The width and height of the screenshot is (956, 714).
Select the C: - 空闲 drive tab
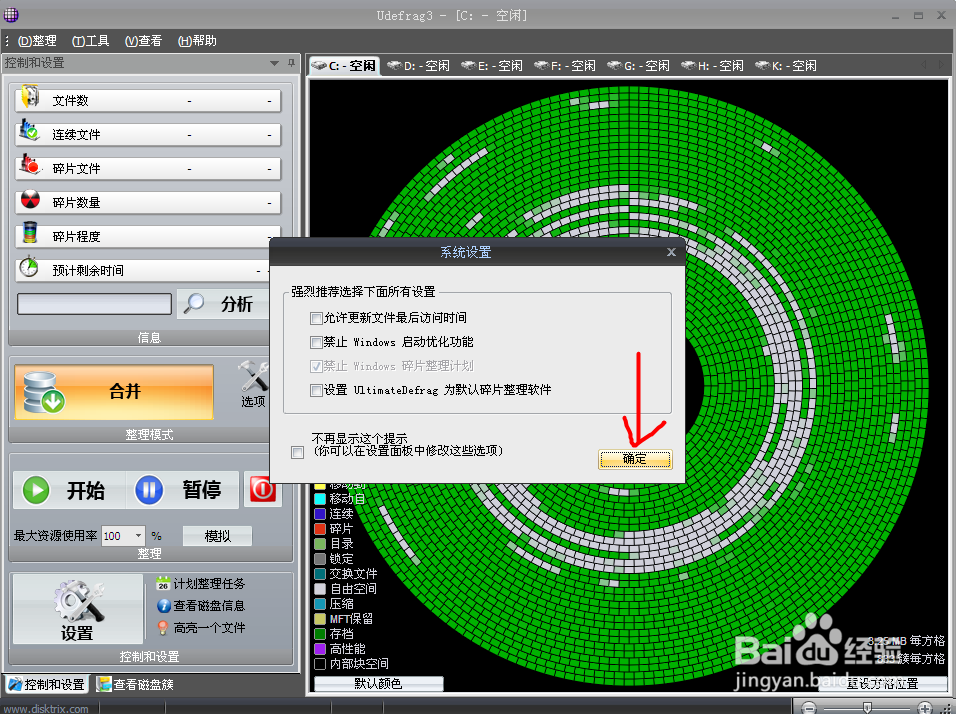tap(344, 66)
